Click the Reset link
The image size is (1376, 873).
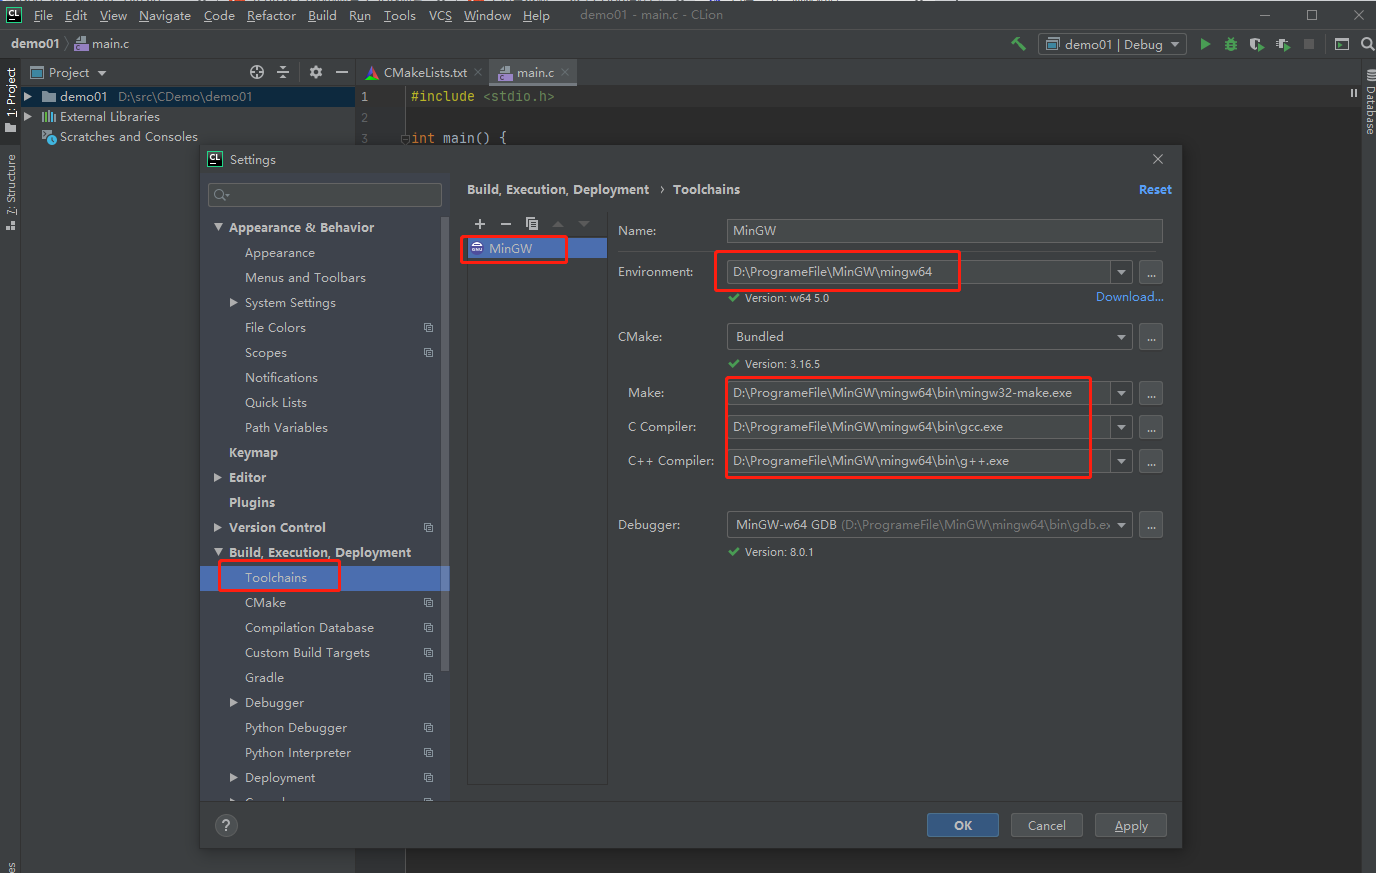(1155, 189)
